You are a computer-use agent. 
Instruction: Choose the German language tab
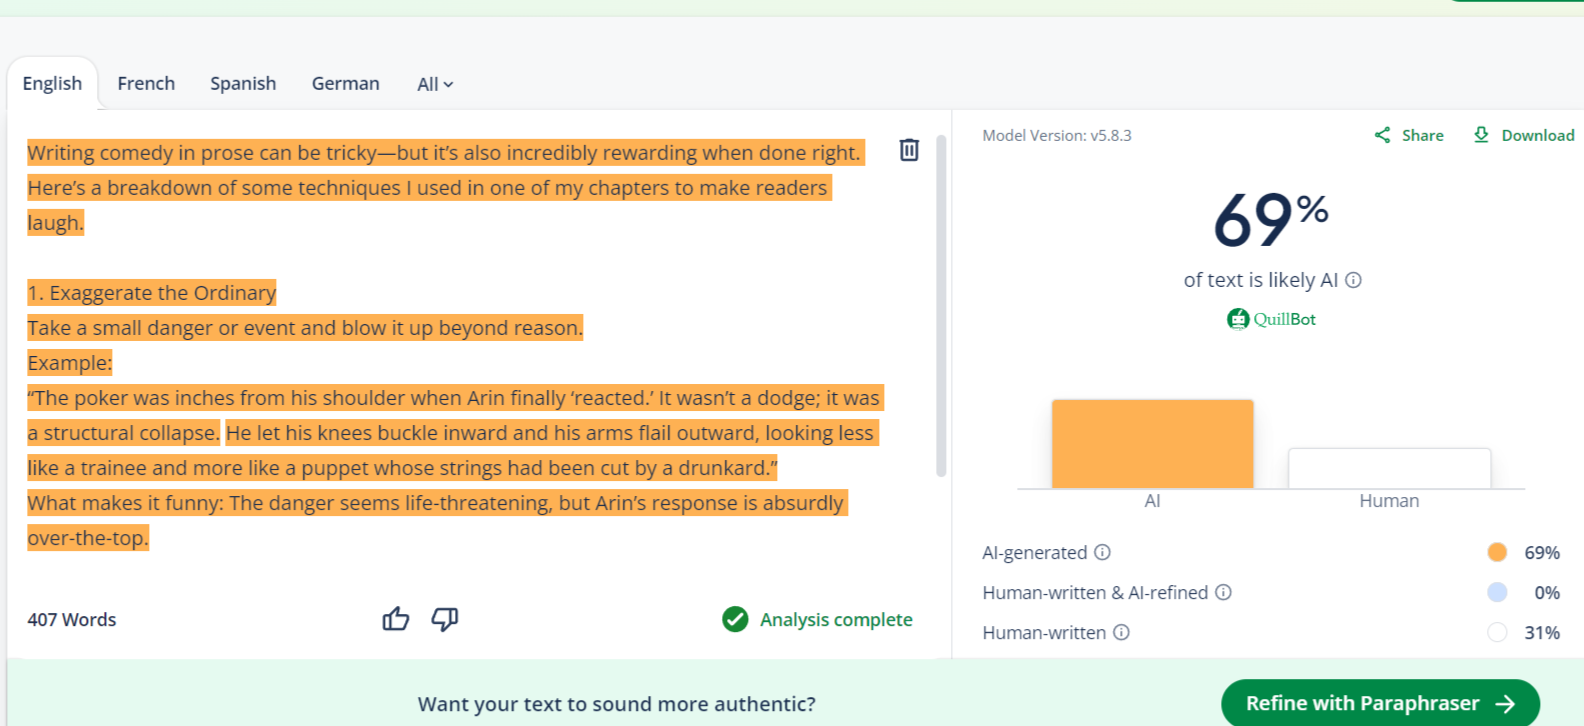coord(345,84)
